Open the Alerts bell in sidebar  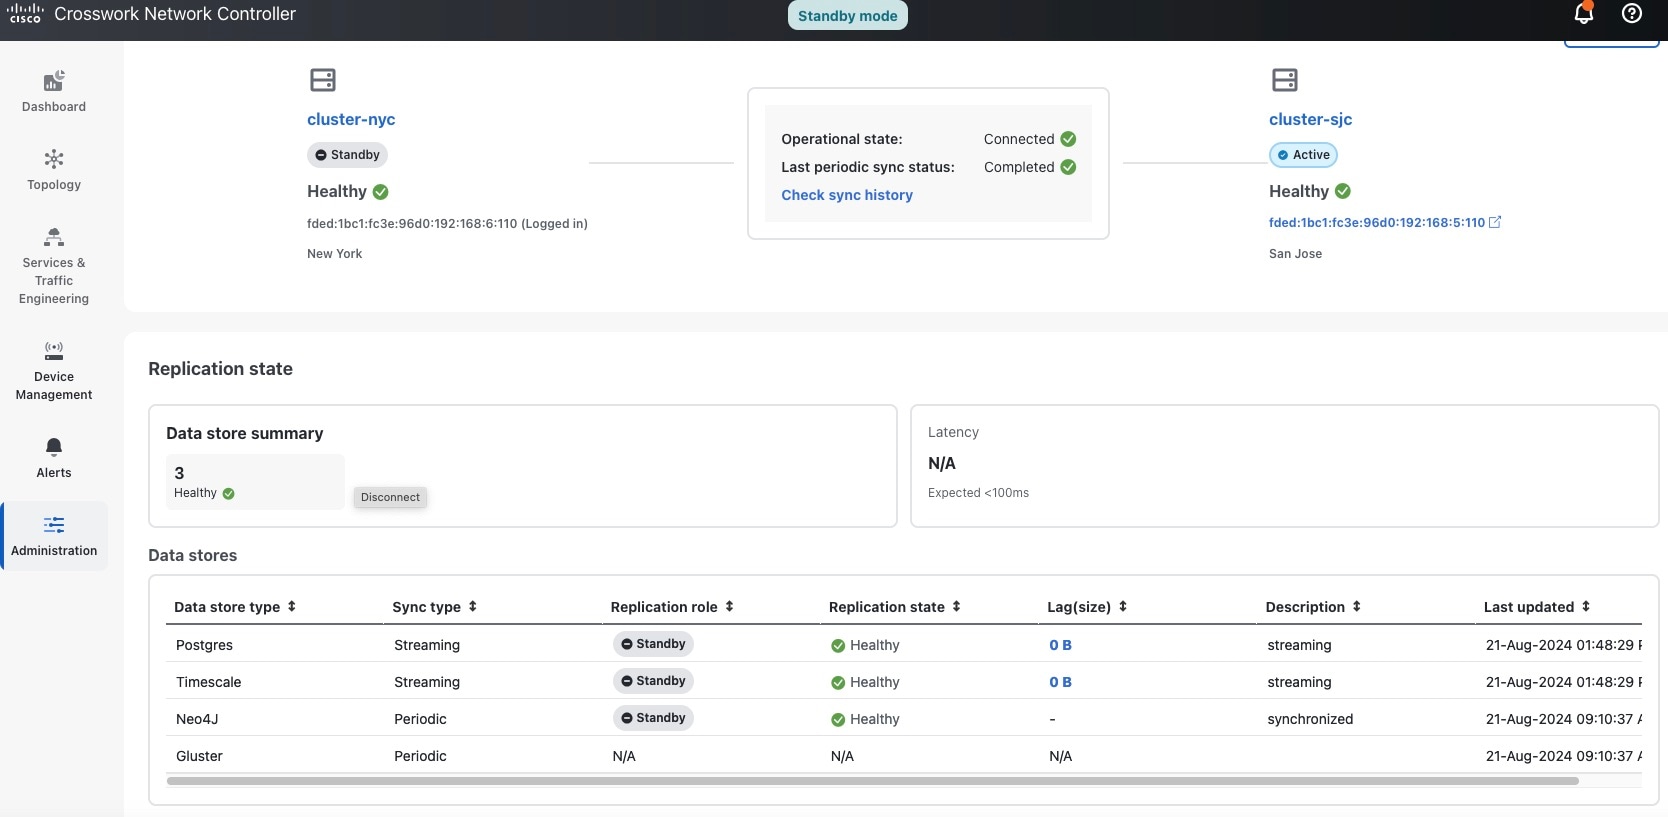54,447
